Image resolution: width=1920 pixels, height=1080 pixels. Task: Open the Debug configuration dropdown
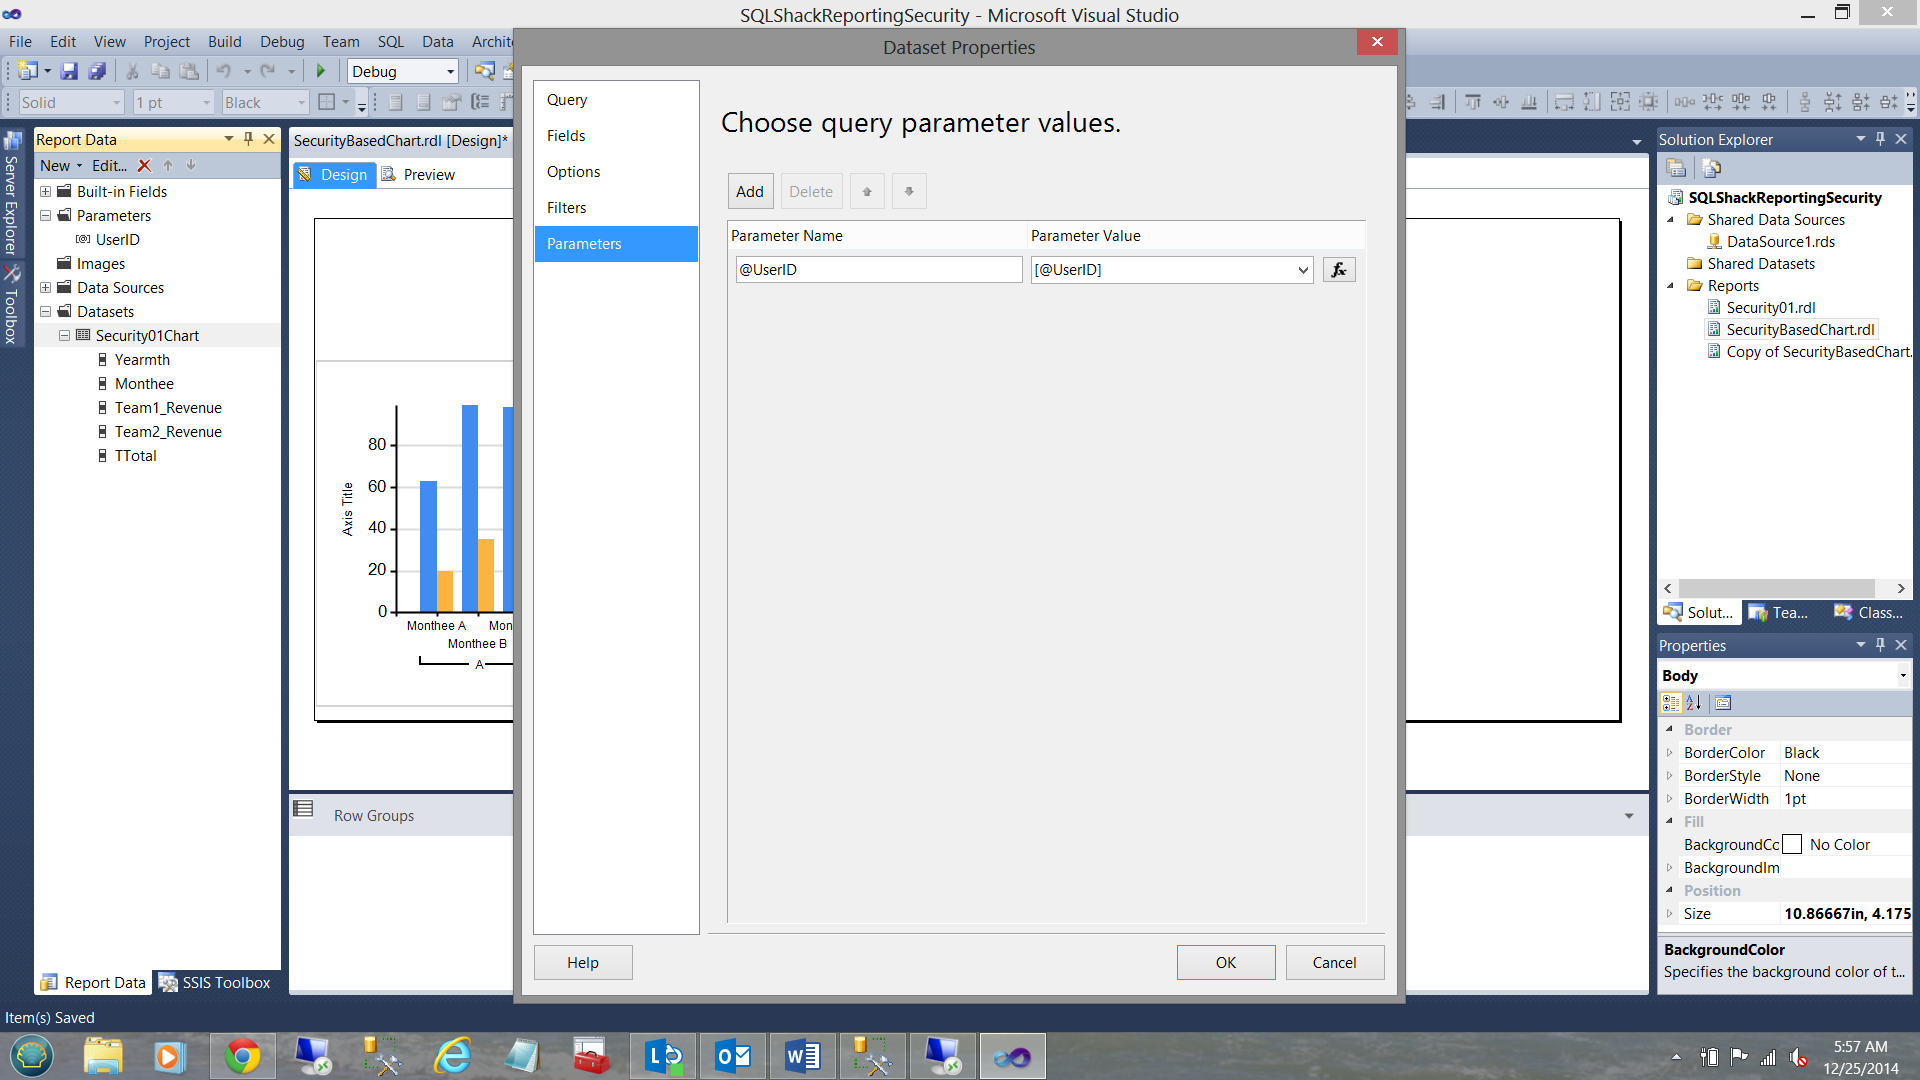pos(450,72)
